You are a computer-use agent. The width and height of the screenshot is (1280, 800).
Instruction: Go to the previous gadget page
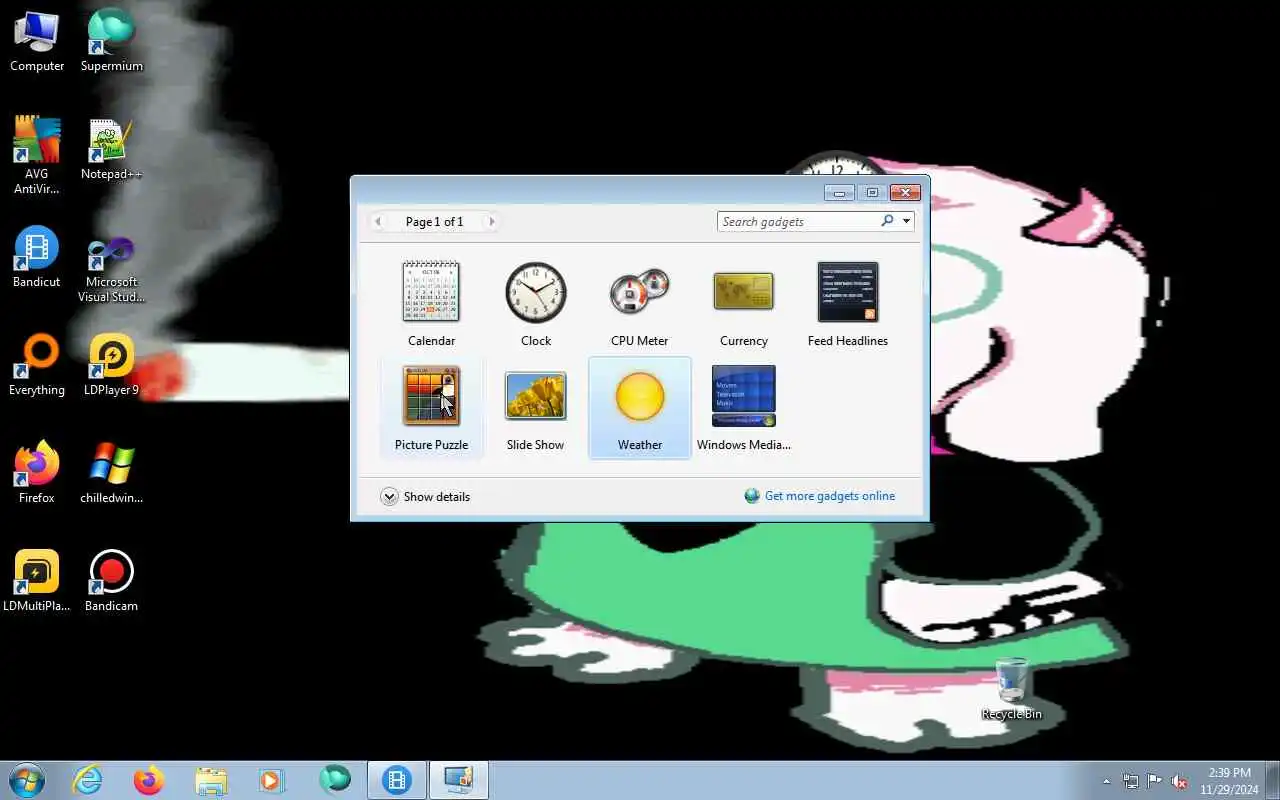click(378, 222)
